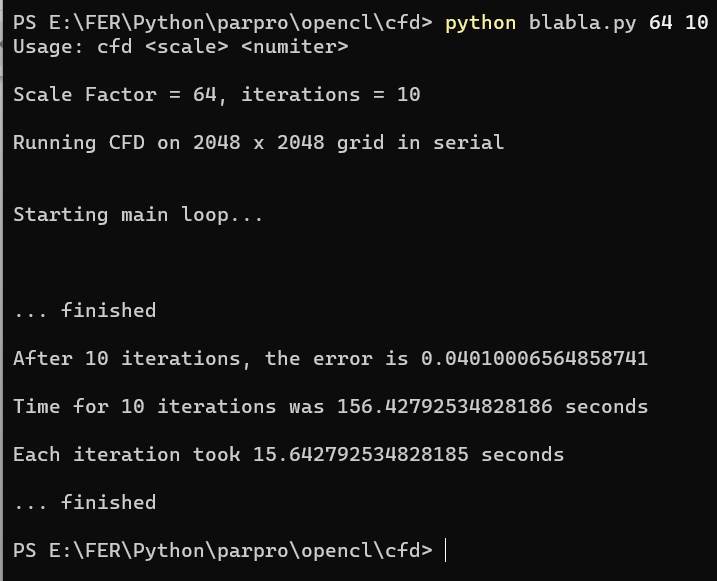Click the error value 0.04010006564858741
The height and width of the screenshot is (581, 717).
click(x=534, y=358)
